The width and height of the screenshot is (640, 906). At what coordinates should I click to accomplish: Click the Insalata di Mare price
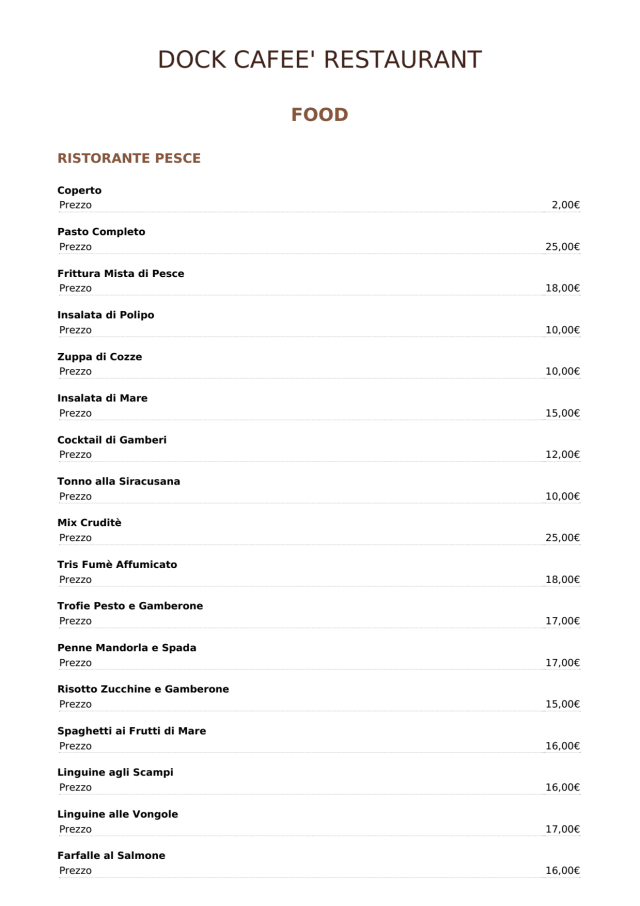(x=563, y=412)
